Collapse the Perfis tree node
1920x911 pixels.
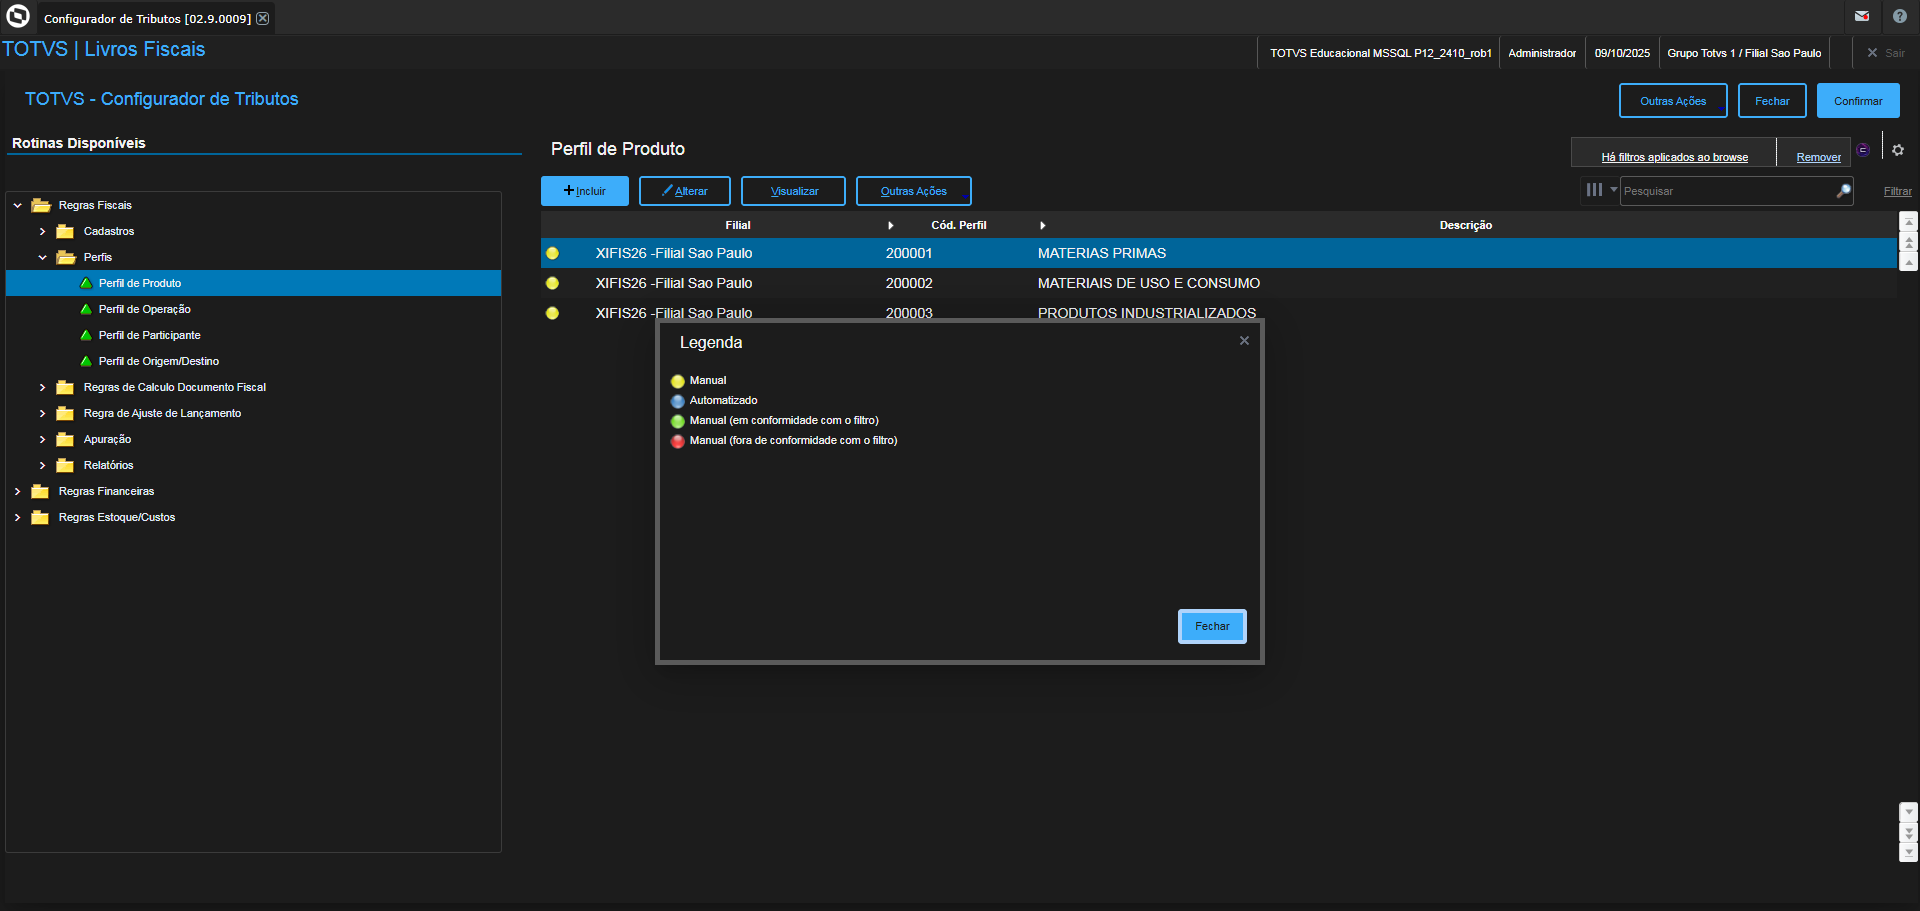point(42,257)
